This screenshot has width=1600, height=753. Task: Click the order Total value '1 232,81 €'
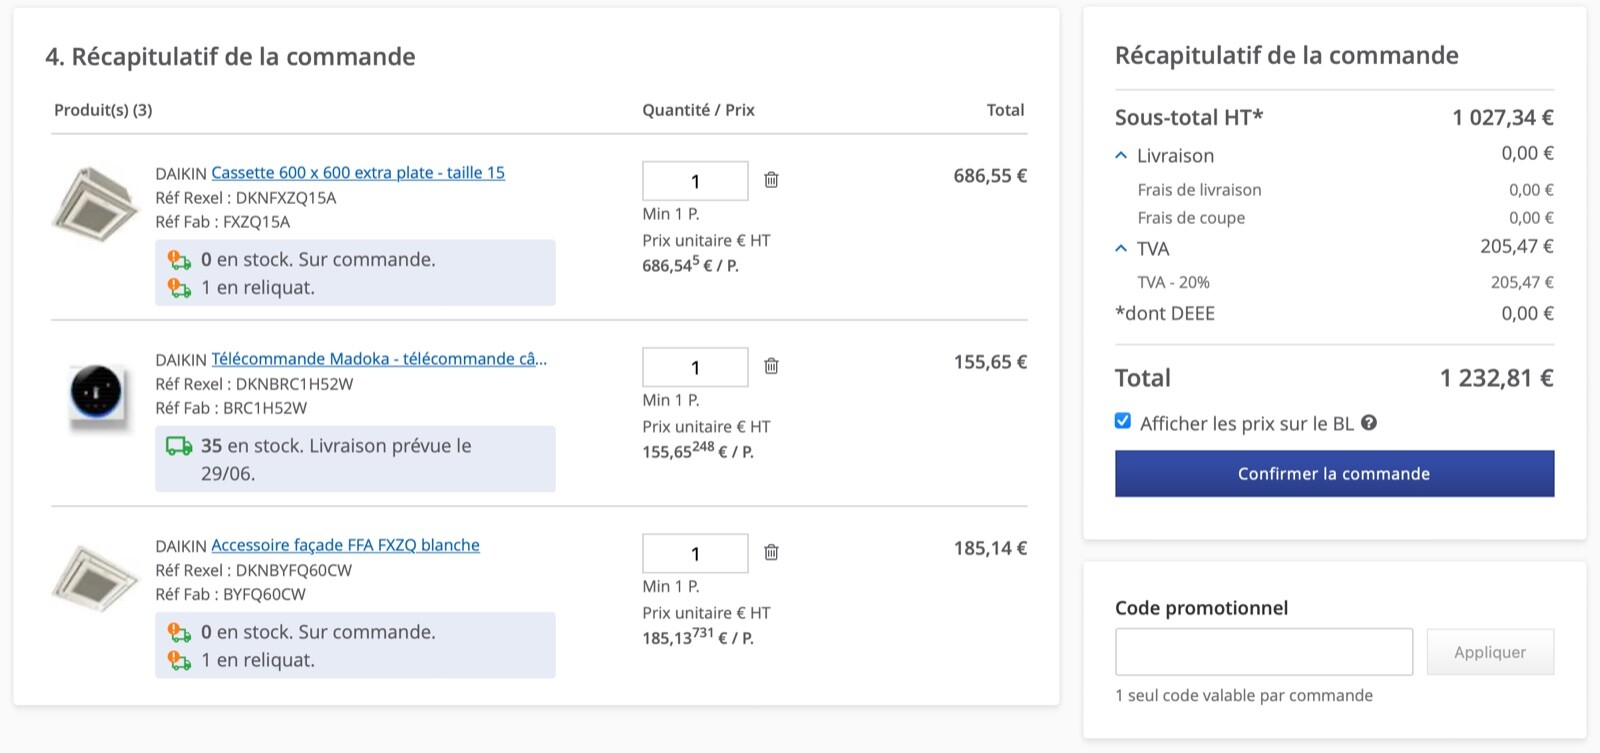click(x=1497, y=378)
